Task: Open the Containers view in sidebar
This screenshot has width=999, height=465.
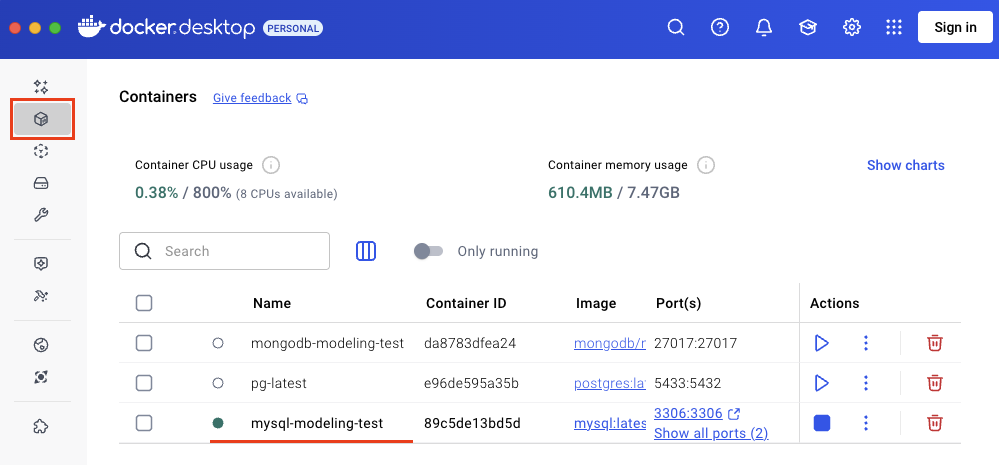Action: pos(42,119)
